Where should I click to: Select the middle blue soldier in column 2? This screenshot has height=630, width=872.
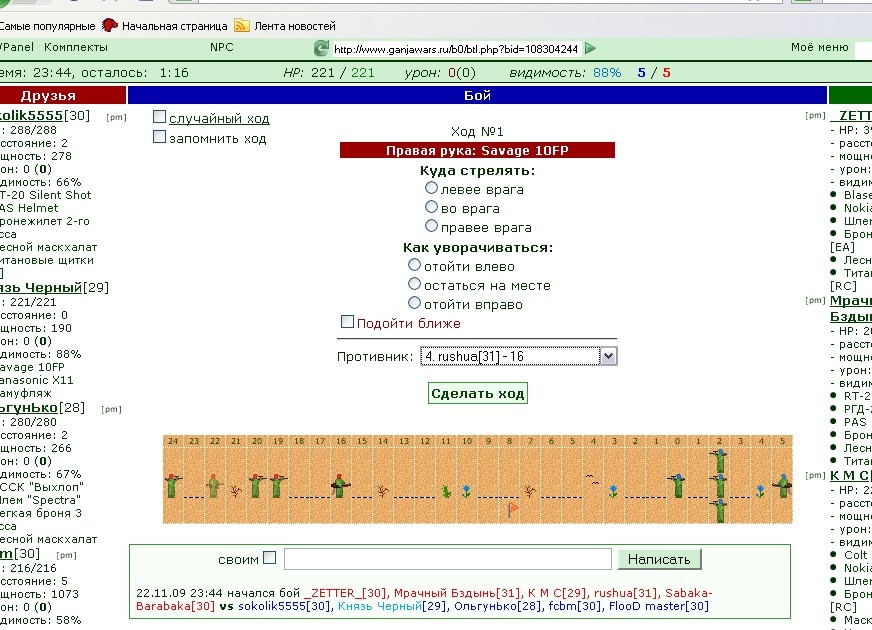[719, 485]
